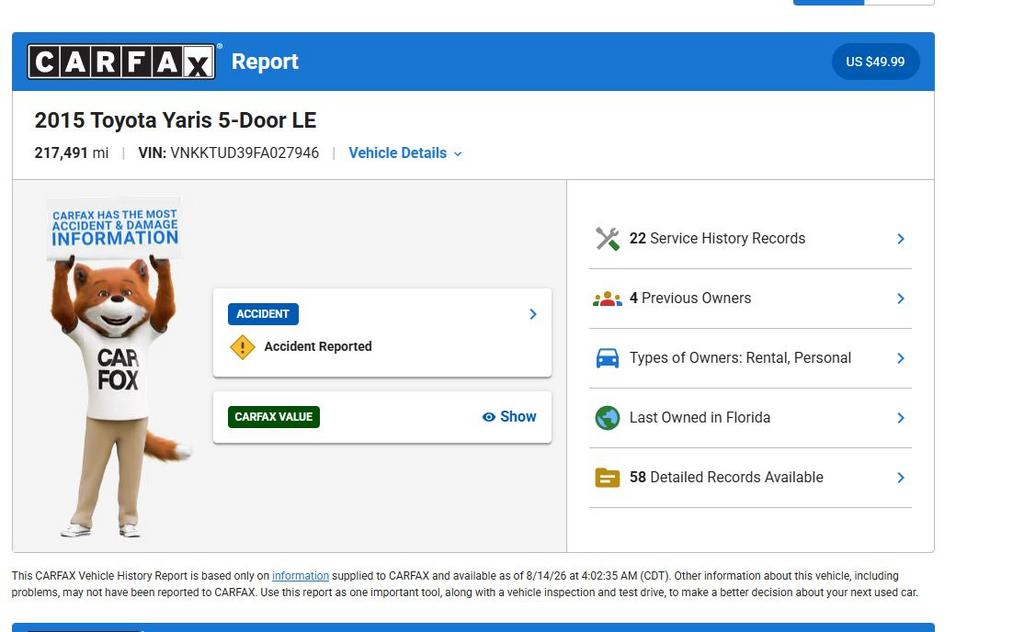Viewport: 1024px width, 632px height.
Task: Open Types of Owners: Rental, Personal
Action: (x=750, y=358)
